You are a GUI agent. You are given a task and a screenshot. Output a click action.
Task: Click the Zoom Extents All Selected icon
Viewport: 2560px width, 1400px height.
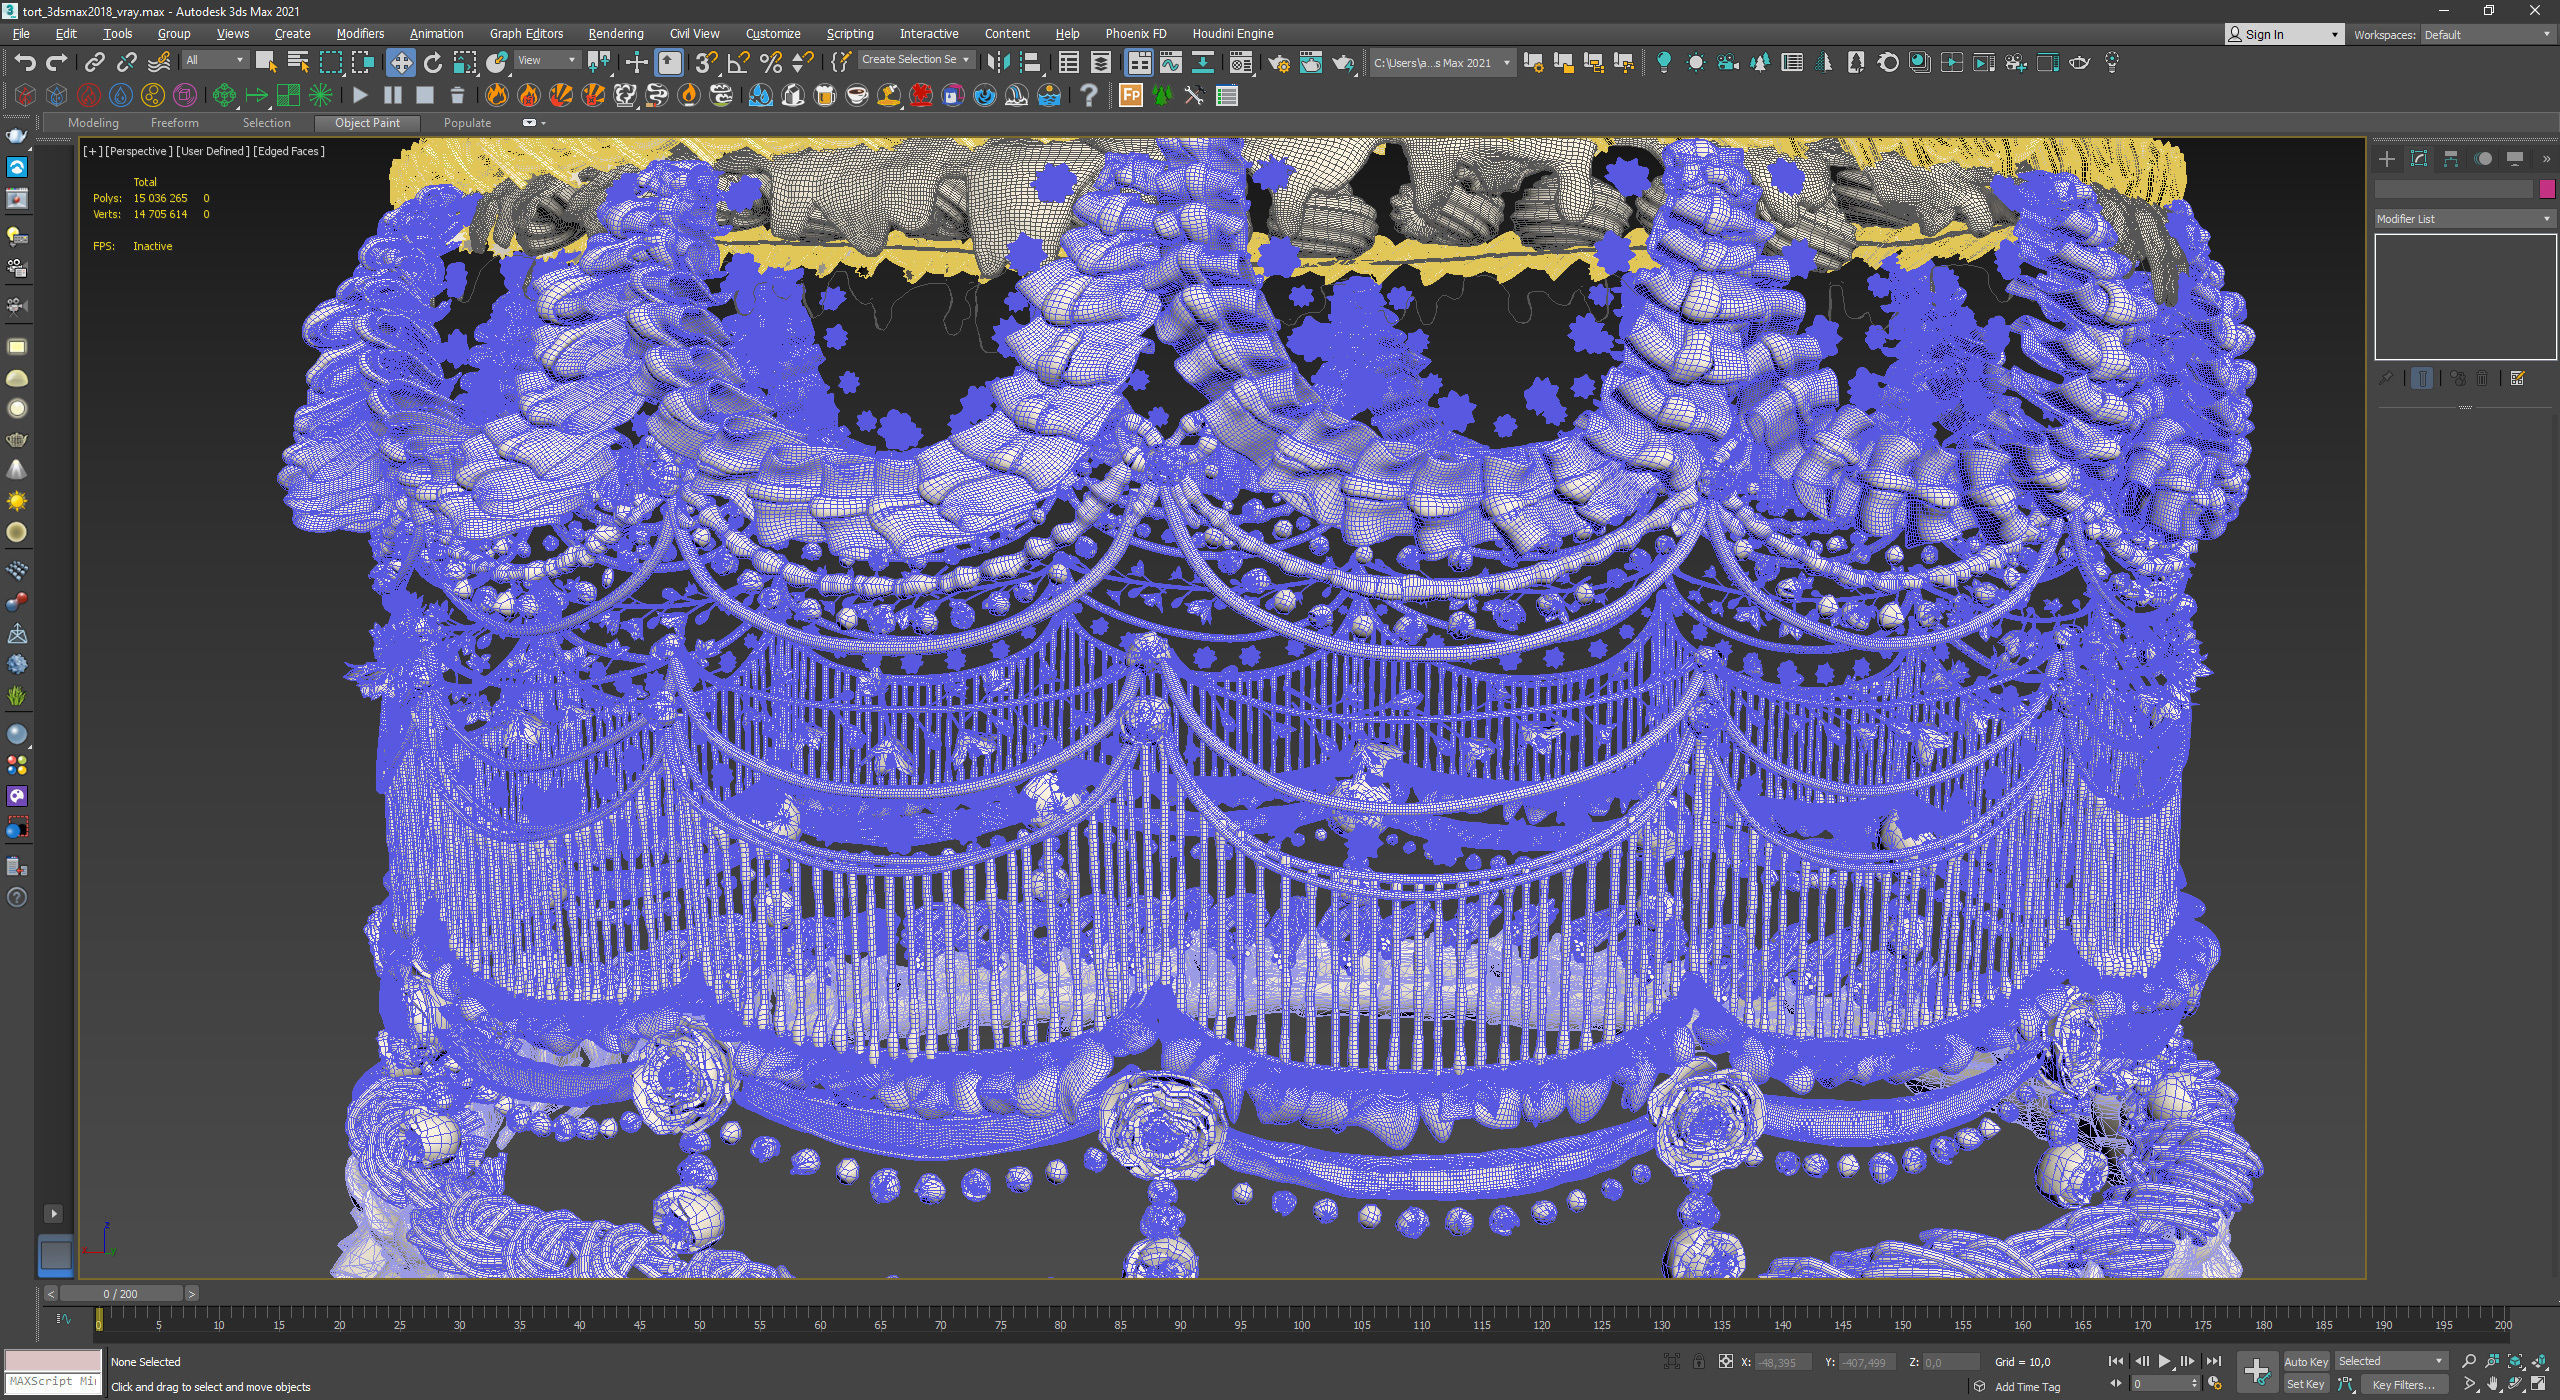tap(2540, 1362)
